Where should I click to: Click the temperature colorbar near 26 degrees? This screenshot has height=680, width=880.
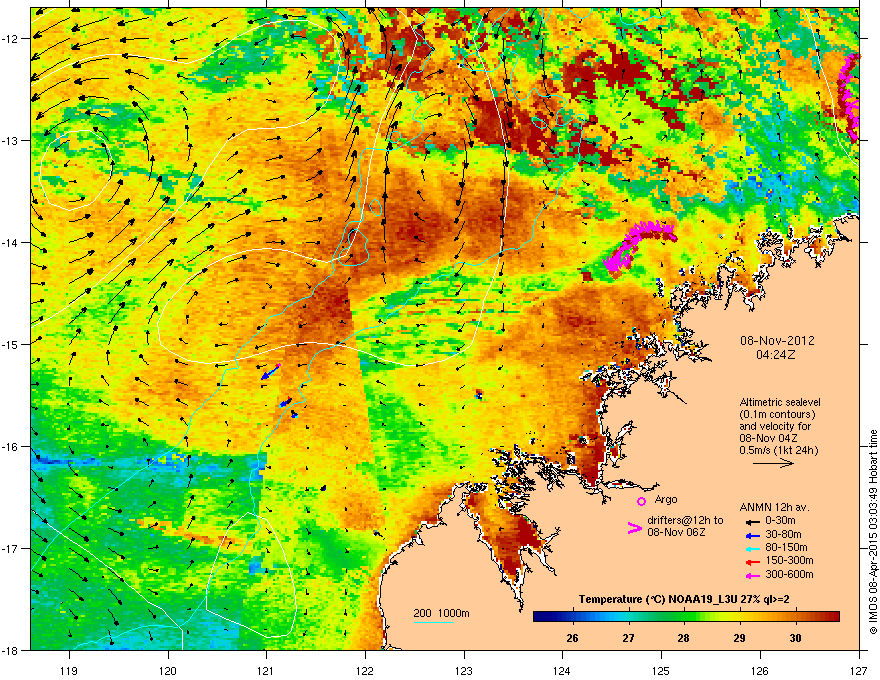pyautogui.click(x=572, y=617)
